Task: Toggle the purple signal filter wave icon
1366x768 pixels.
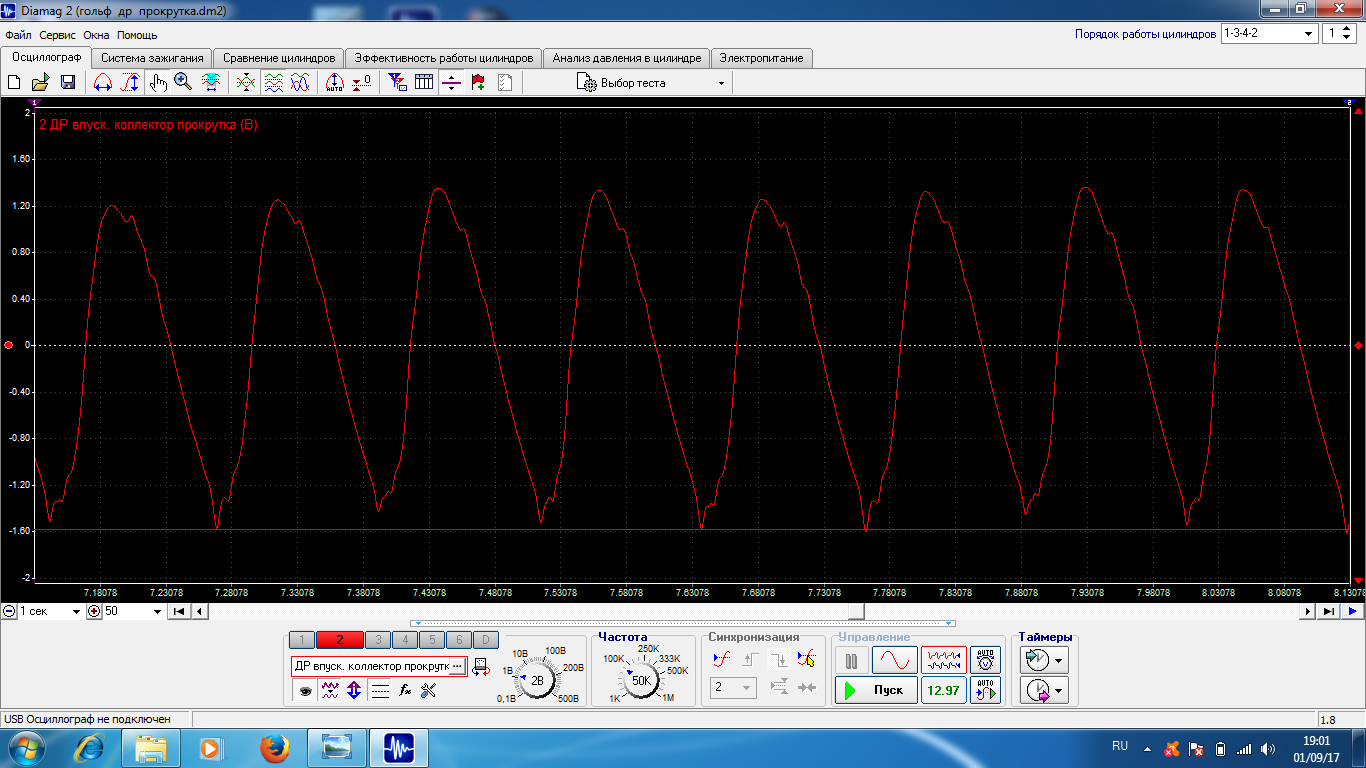Action: pos(330,690)
